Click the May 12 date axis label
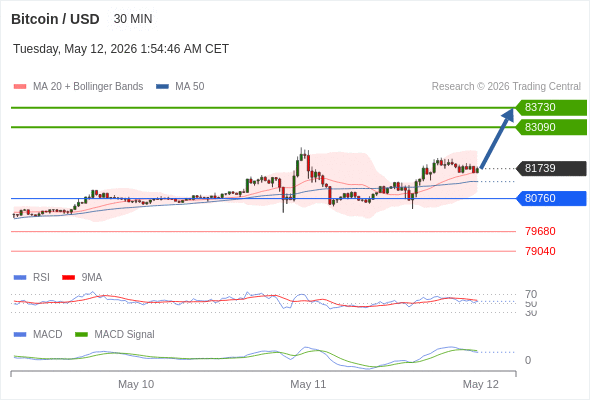590x400 pixels. click(x=481, y=384)
